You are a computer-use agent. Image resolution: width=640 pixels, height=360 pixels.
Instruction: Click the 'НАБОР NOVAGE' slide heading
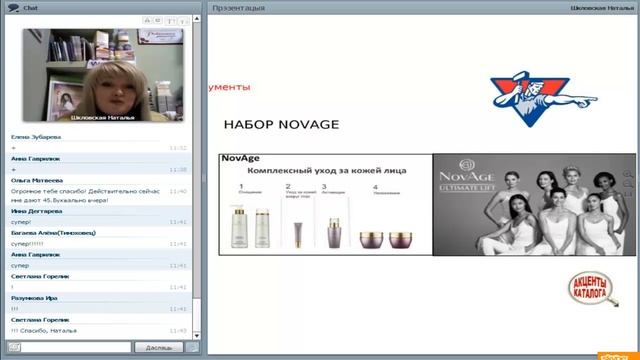coord(282,124)
